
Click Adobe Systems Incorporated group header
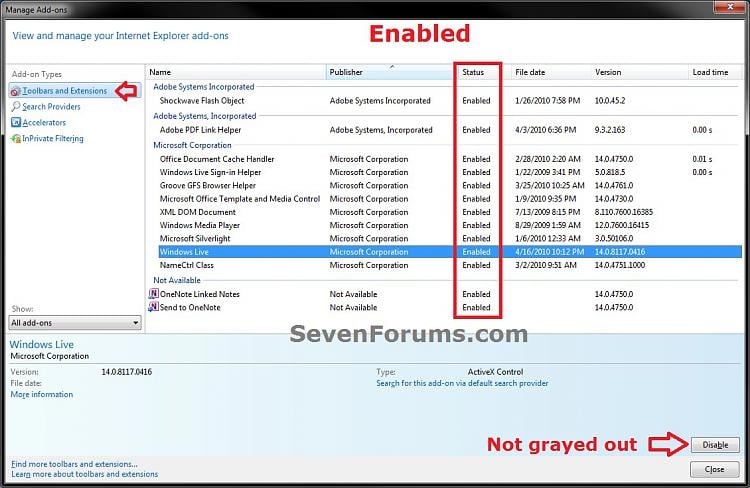(x=204, y=87)
